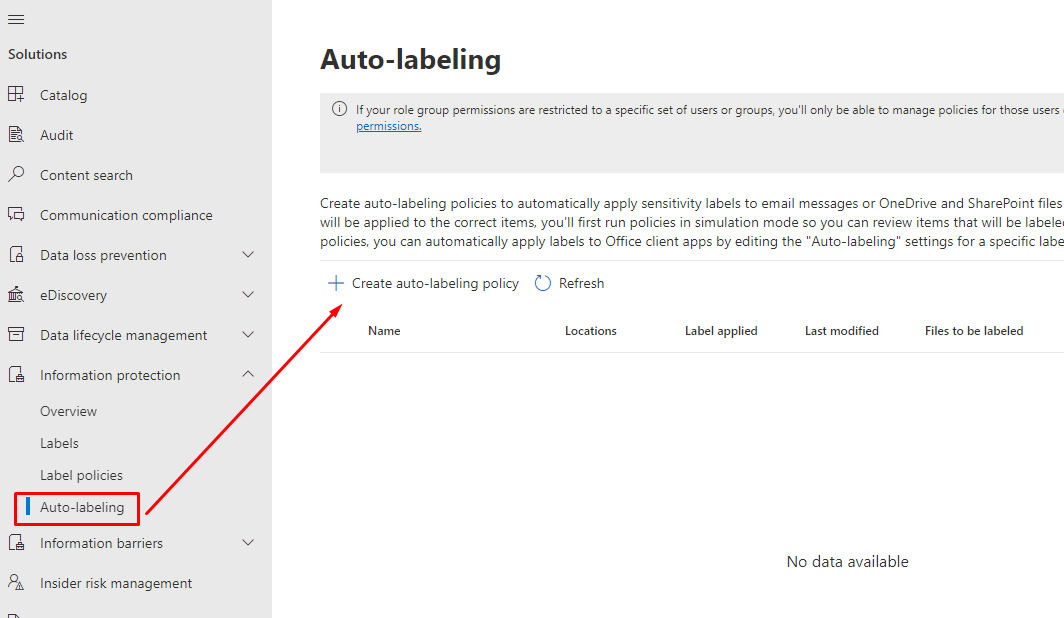This screenshot has height=618, width=1064.
Task: Click the plus icon to create policy
Action: (x=336, y=283)
